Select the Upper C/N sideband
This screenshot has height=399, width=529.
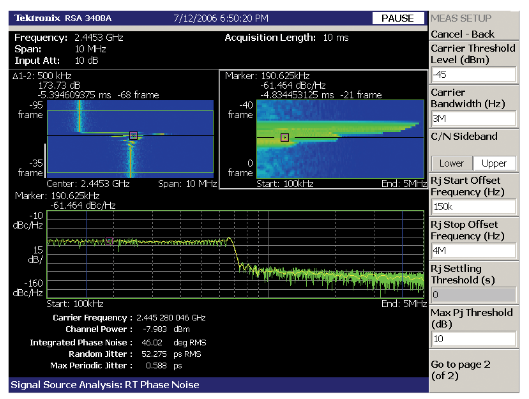[494, 163]
